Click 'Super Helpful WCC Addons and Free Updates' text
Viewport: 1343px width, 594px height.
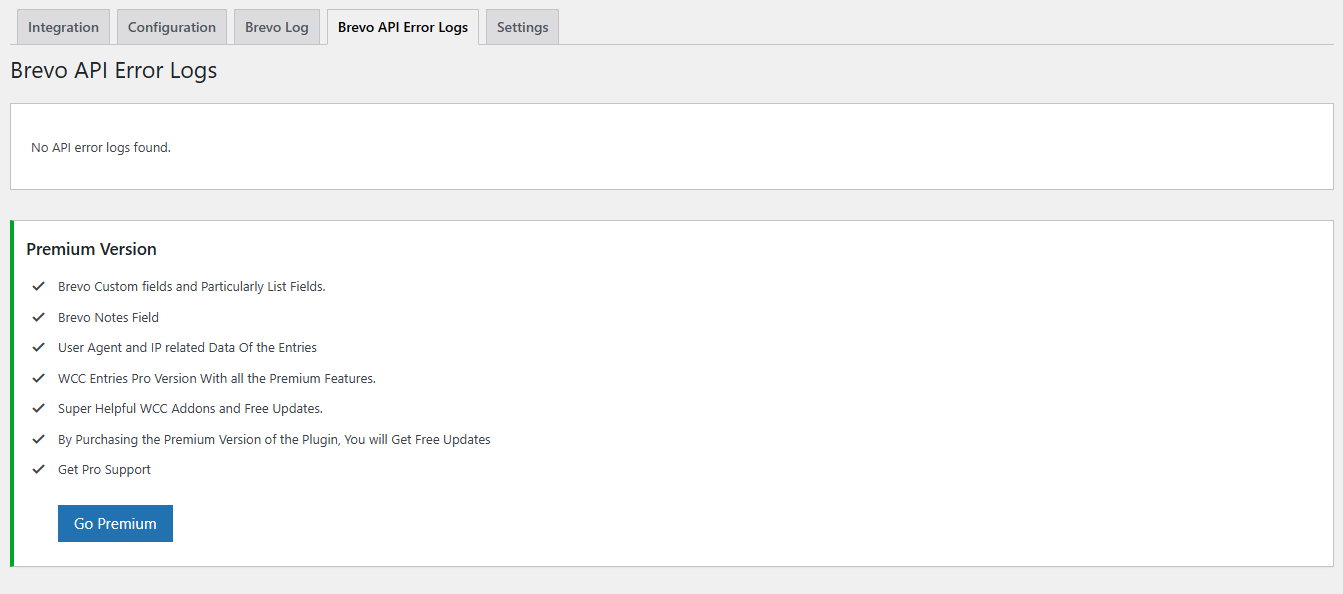pyautogui.click(x=190, y=409)
